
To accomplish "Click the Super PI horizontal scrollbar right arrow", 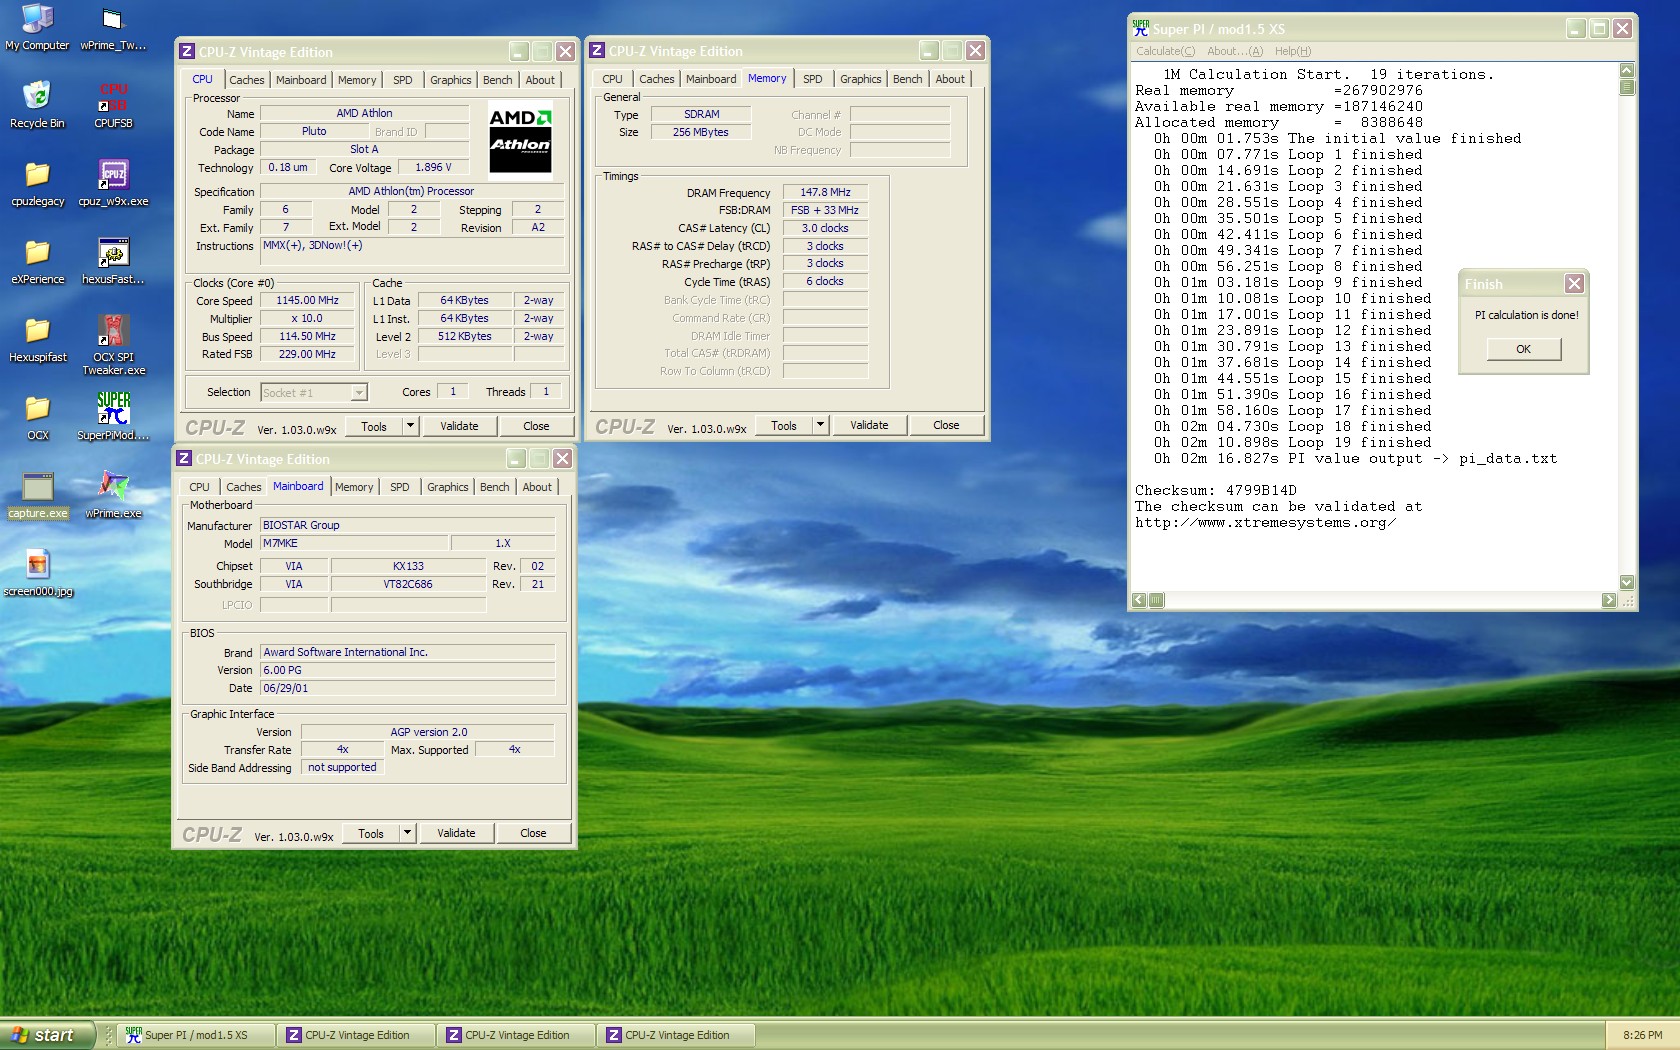I will point(1608,600).
